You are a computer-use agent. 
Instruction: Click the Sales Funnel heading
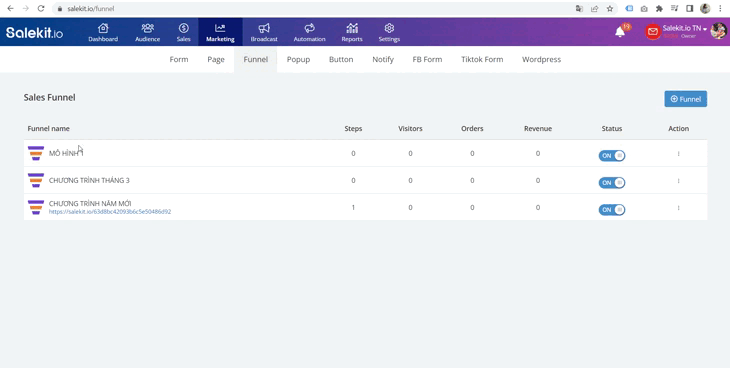point(49,97)
